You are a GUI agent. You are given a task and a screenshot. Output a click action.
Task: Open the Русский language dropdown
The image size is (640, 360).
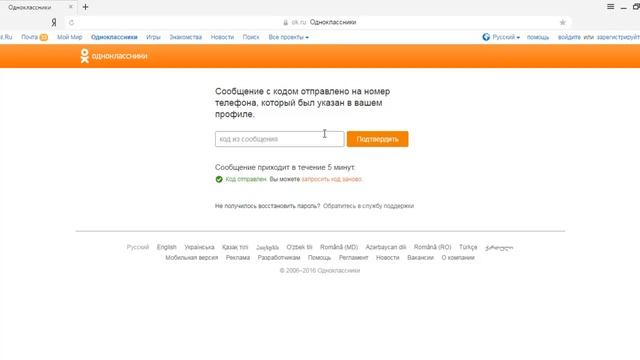pos(506,37)
